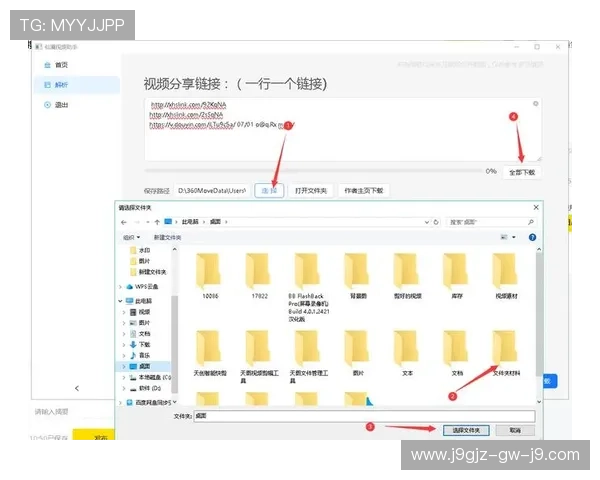Select the 图片 folder in file grid
The width and height of the screenshot is (600, 480).
pos(358,353)
